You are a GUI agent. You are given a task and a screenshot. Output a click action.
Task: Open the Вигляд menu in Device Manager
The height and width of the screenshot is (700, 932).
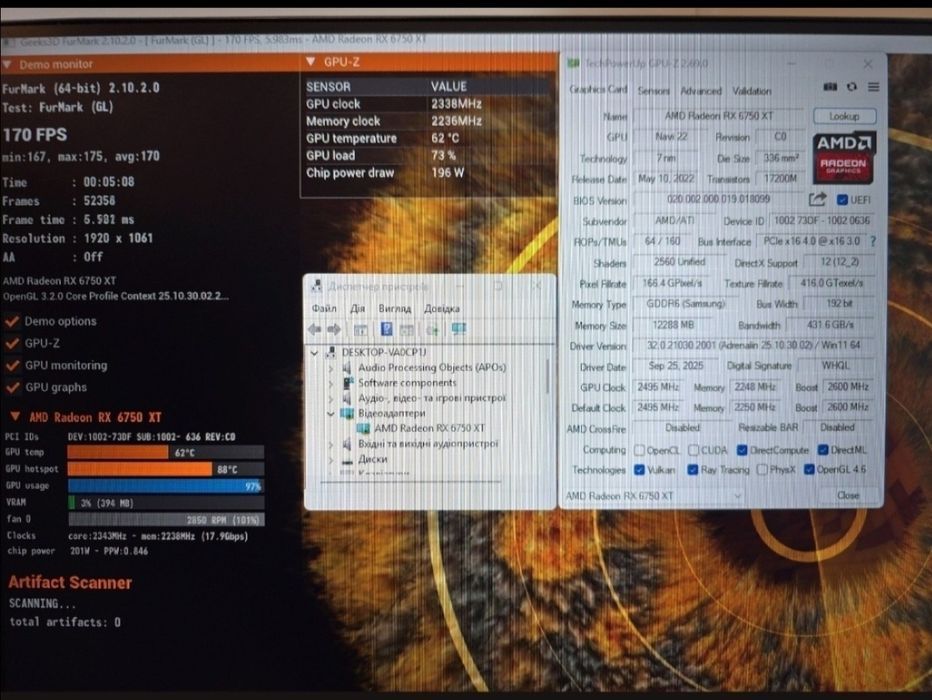395,308
